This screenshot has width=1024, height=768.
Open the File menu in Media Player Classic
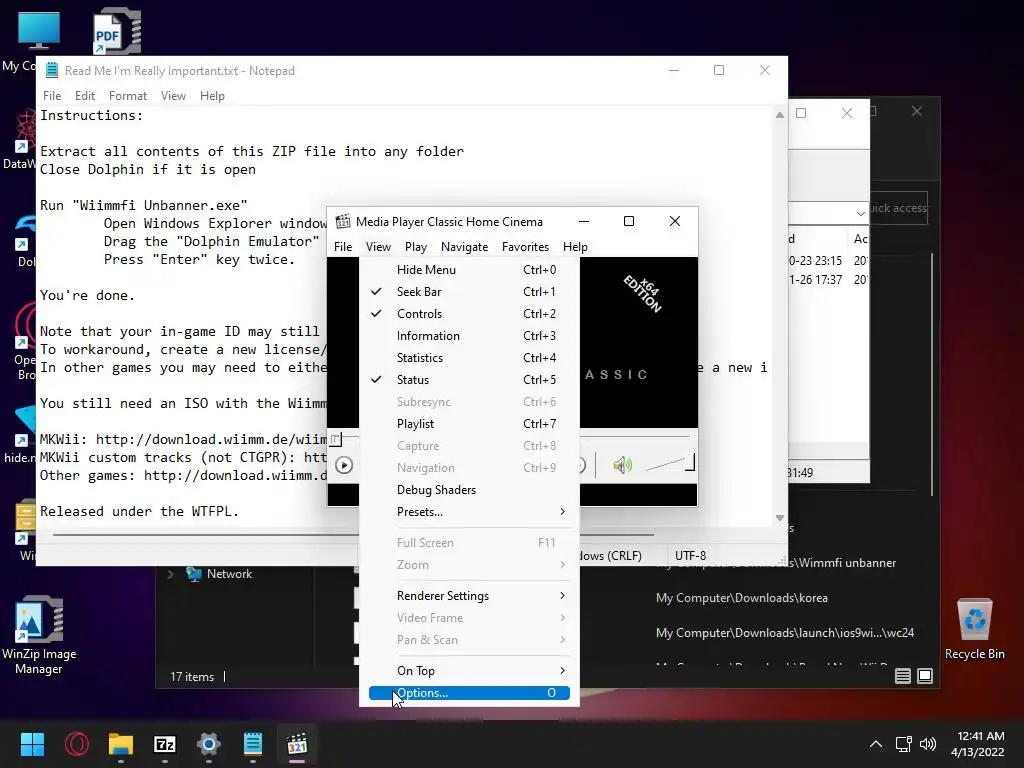pyautogui.click(x=343, y=247)
